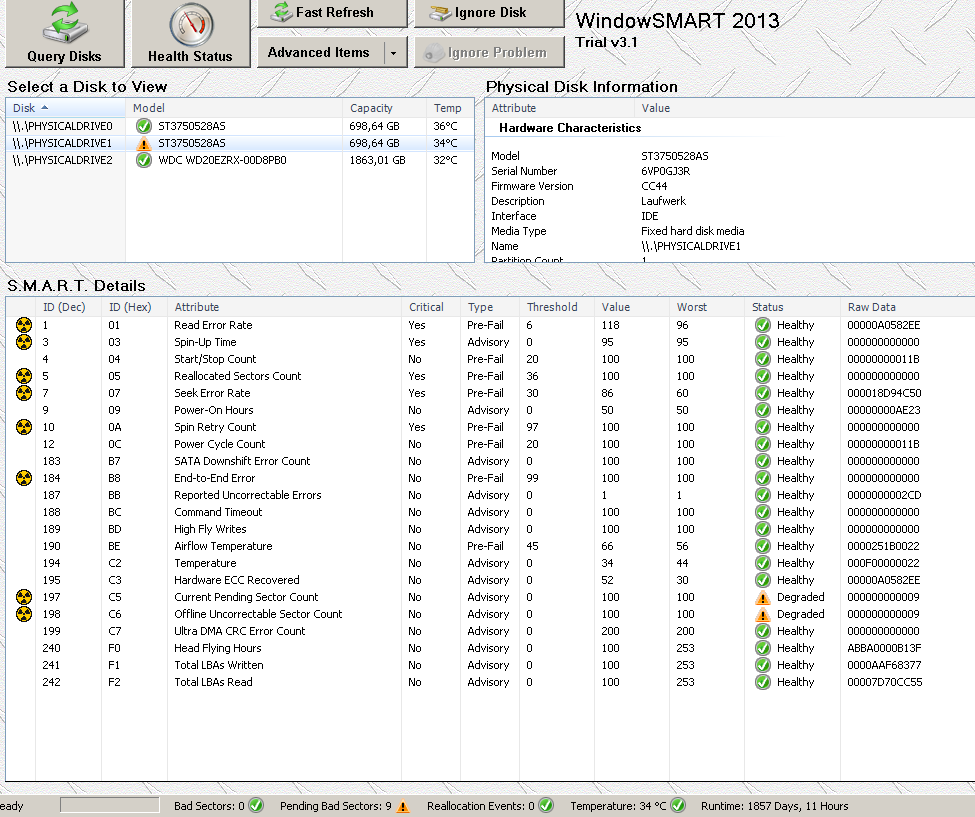975x817 pixels.
Task: Click the Value header in Physical Disk Information
Action: [805, 108]
